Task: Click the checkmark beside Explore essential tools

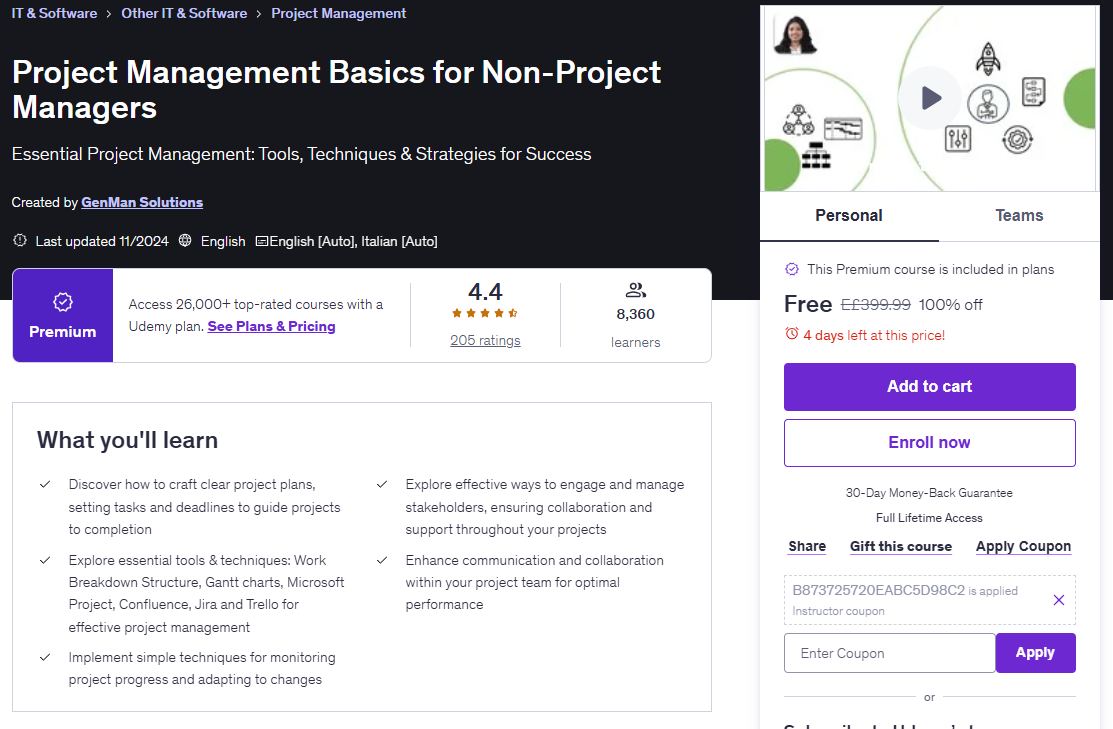Action: click(x=45, y=560)
